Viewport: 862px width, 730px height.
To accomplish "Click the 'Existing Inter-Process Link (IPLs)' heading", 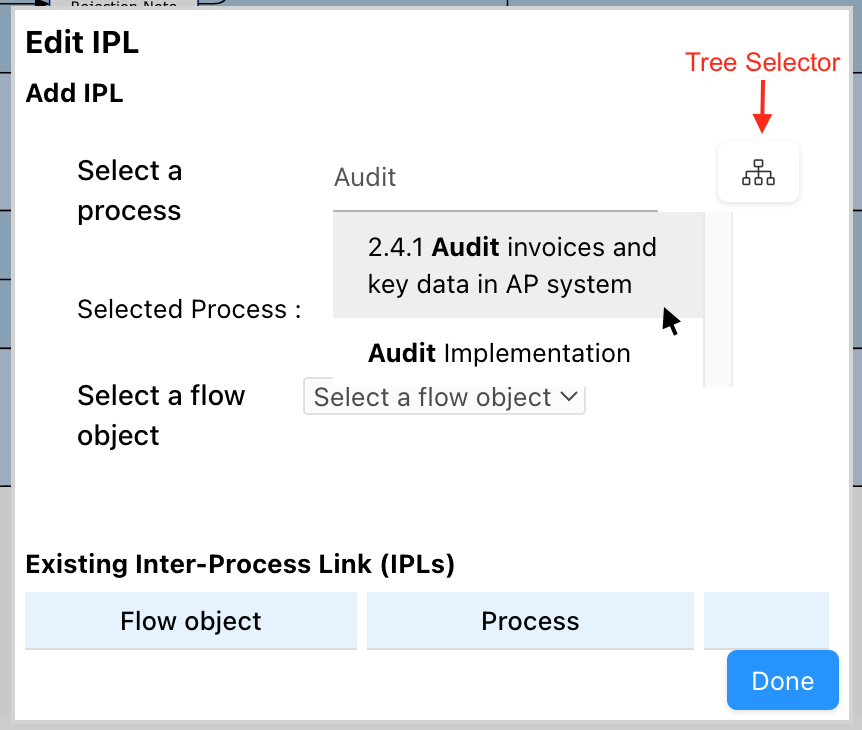I will [240, 565].
